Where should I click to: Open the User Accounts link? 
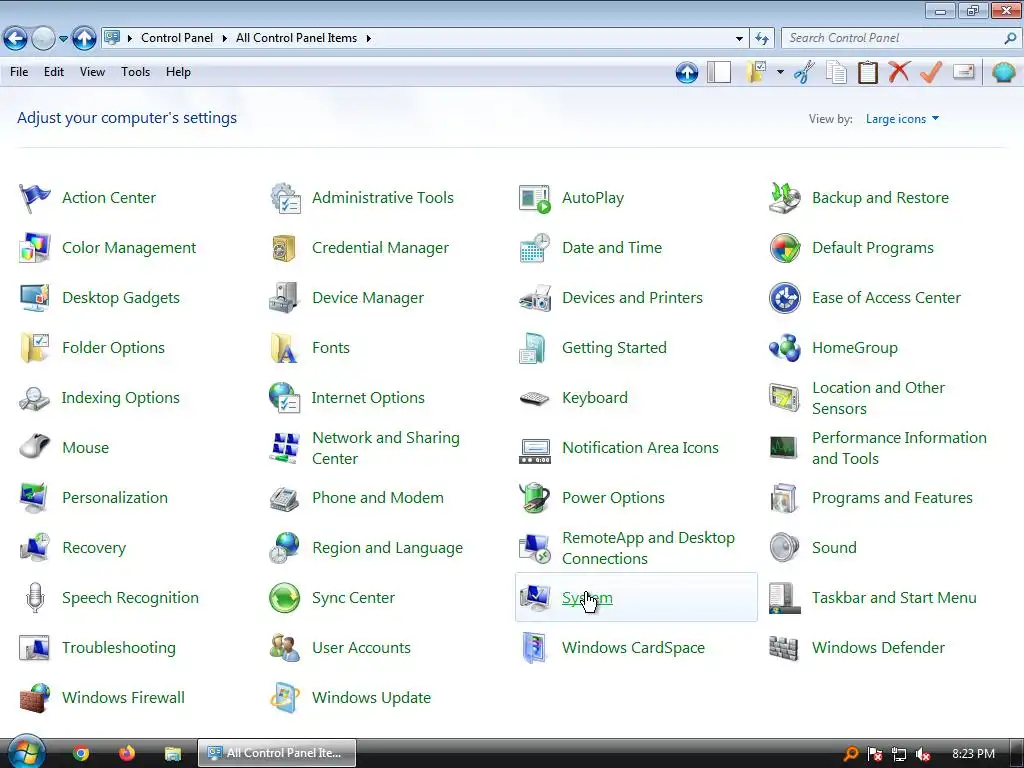361,648
